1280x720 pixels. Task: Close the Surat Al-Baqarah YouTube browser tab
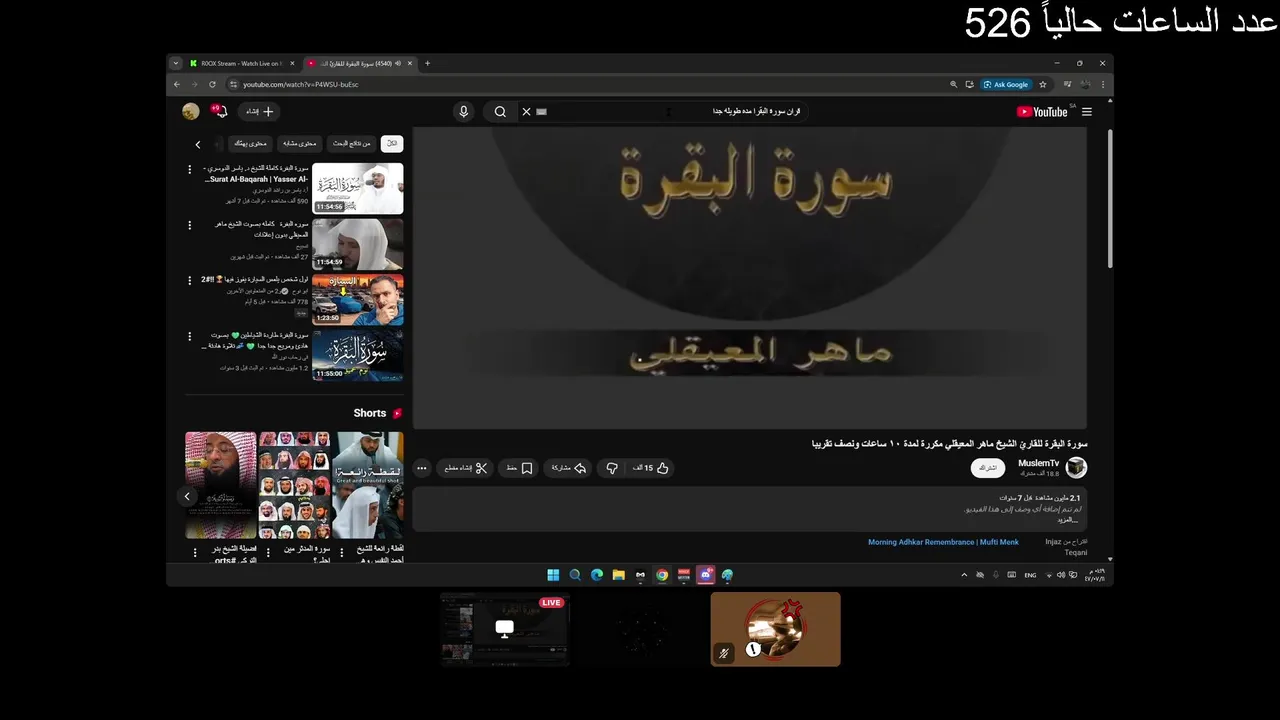tap(410, 63)
